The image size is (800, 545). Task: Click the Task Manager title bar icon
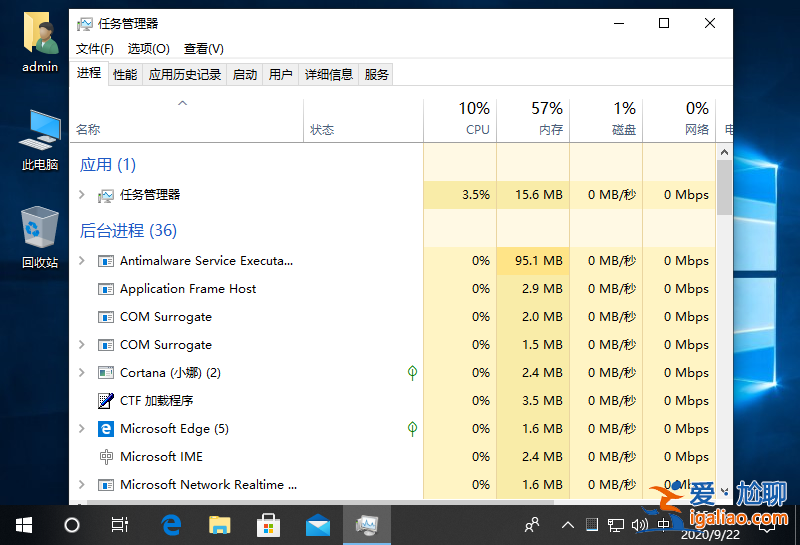tap(85, 23)
